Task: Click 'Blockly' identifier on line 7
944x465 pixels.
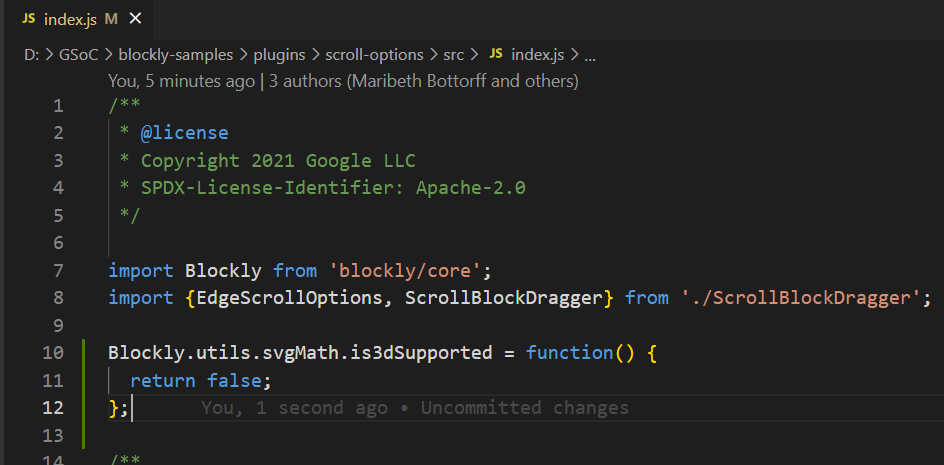Action: click(x=223, y=270)
